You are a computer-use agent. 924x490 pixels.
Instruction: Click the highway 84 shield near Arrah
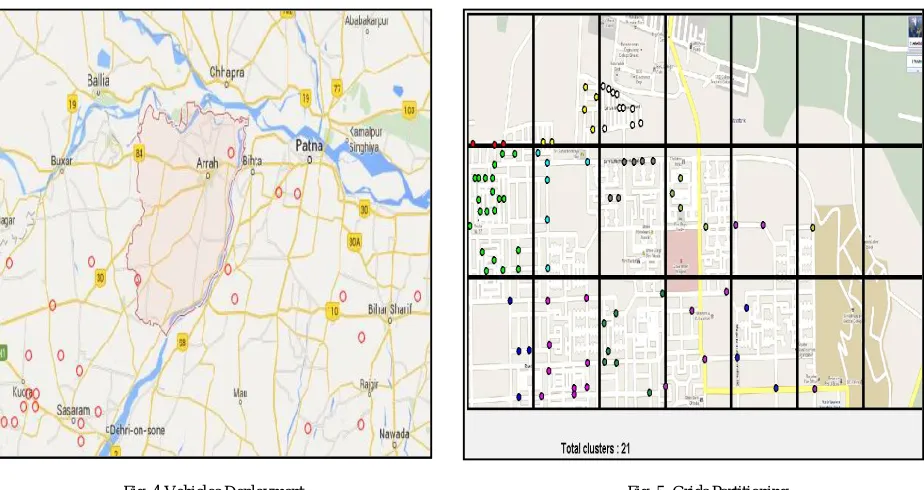click(x=139, y=153)
